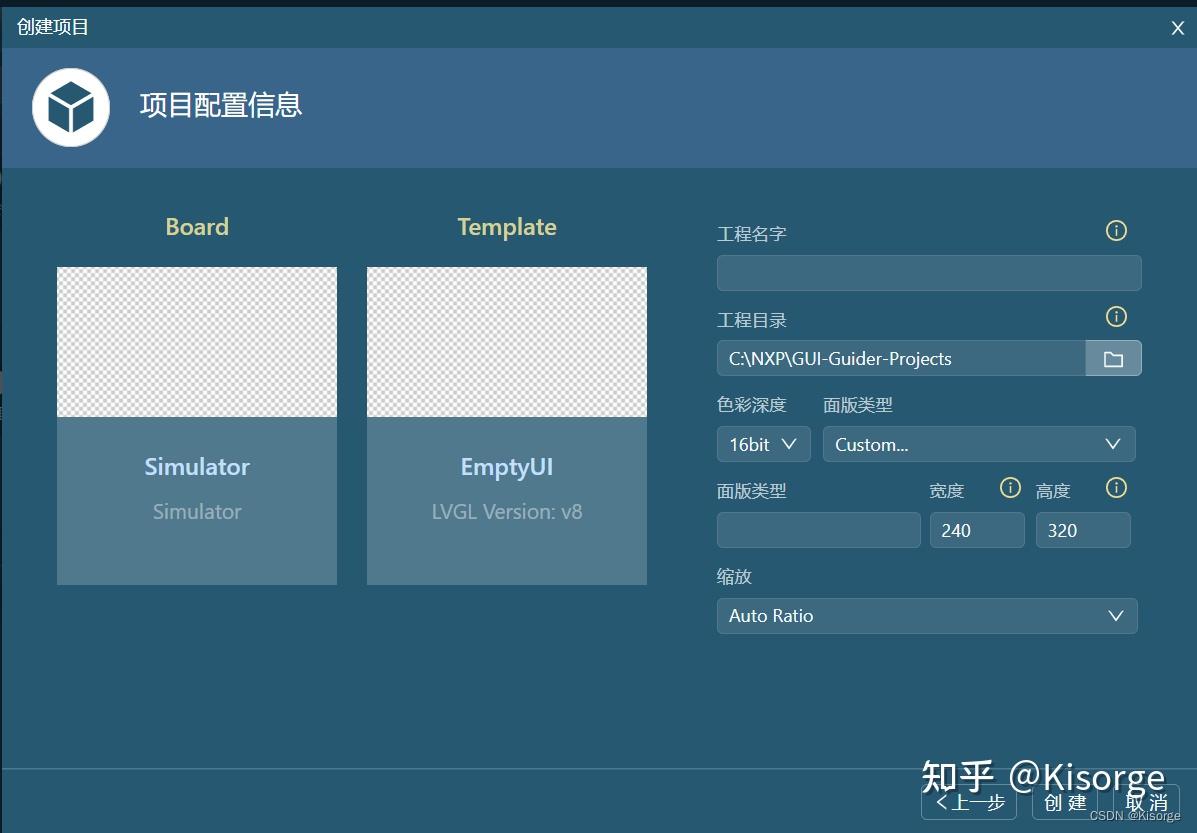
Task: Click the empty 面版类型 text field
Action: click(818, 530)
